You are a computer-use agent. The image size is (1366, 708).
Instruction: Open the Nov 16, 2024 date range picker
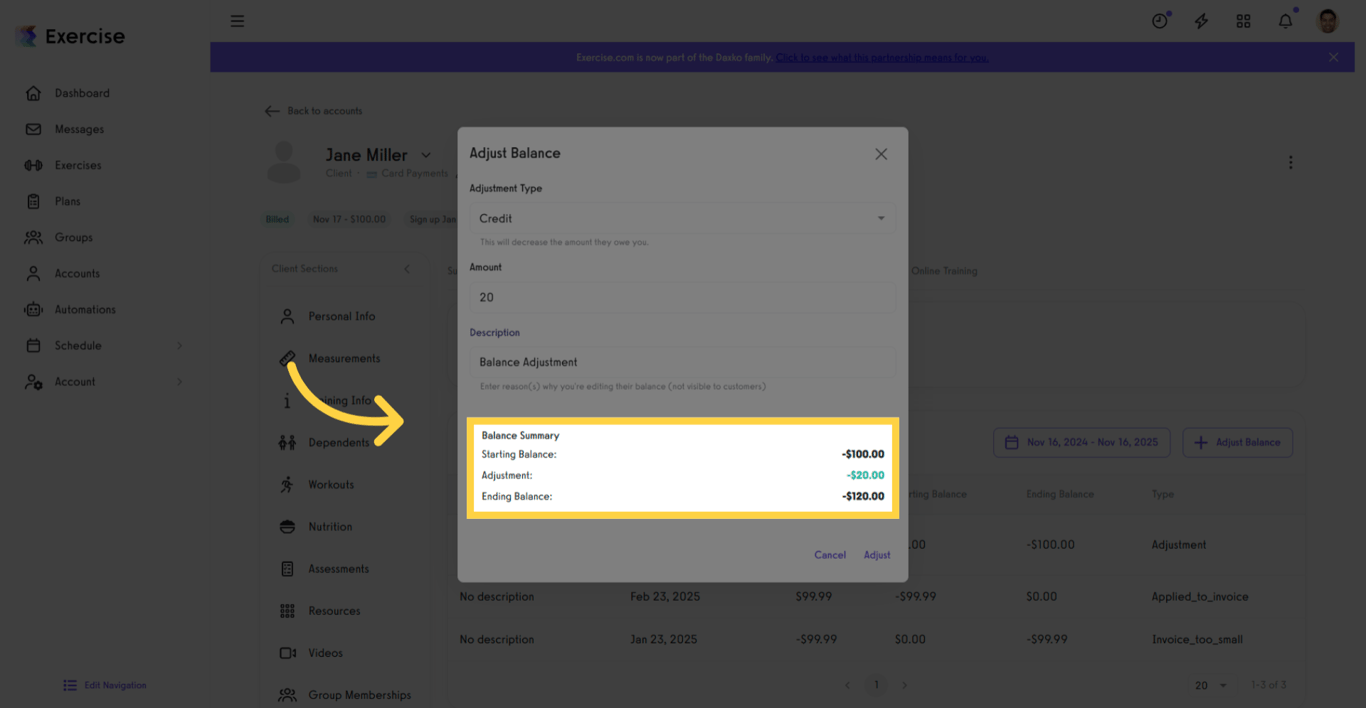(1081, 442)
